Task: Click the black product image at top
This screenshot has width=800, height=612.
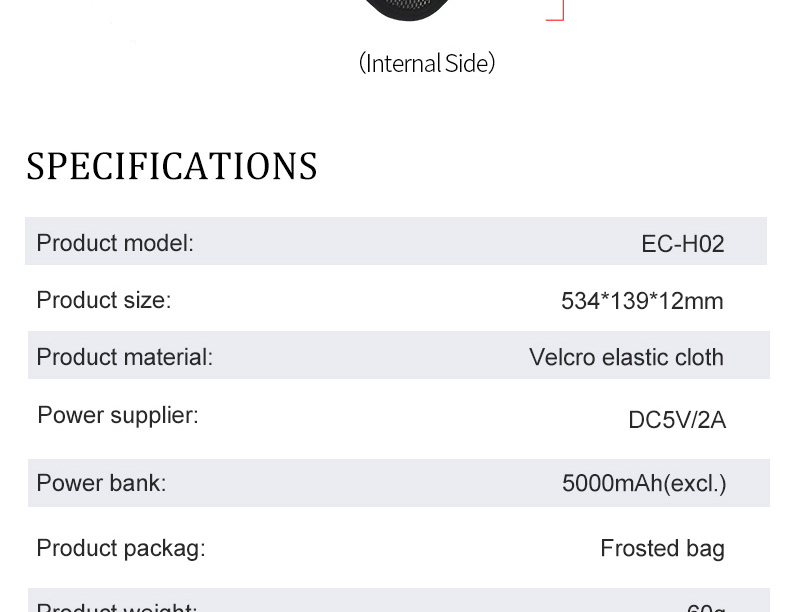Action: coord(408,10)
